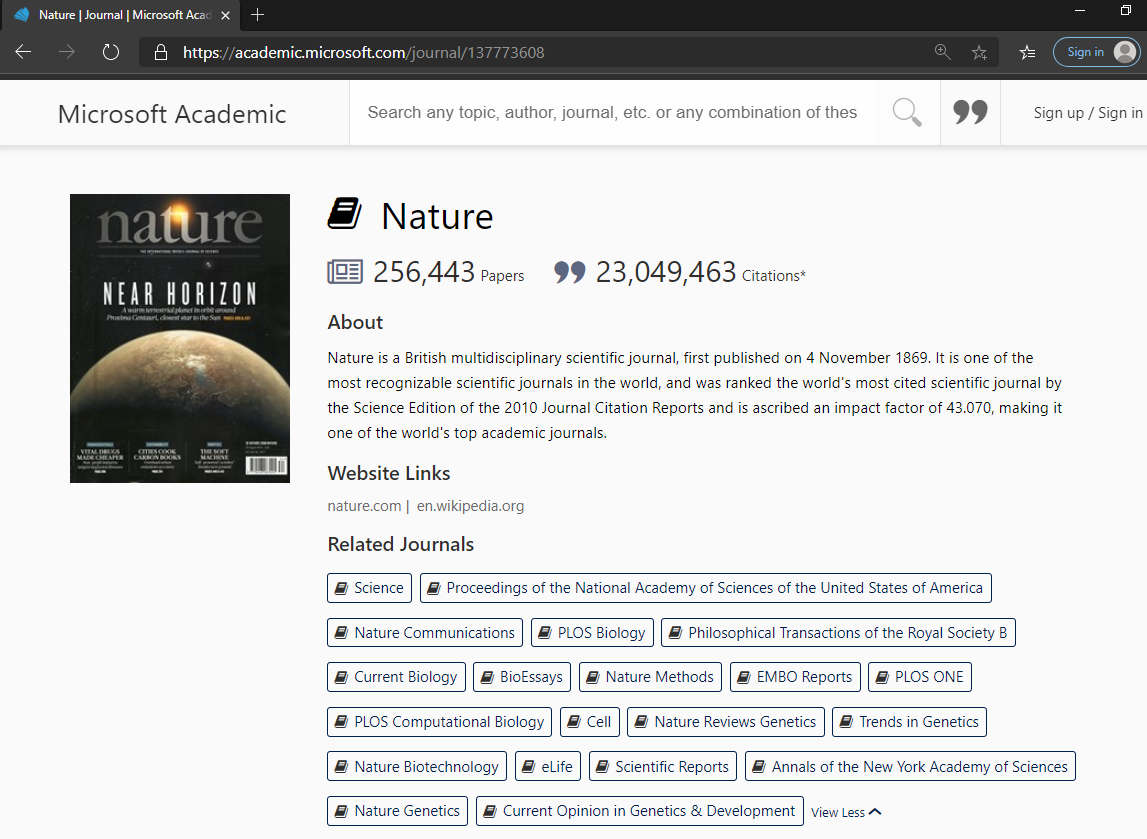Go to Microsoft Academic home logo
The image size is (1147, 839).
click(x=172, y=114)
